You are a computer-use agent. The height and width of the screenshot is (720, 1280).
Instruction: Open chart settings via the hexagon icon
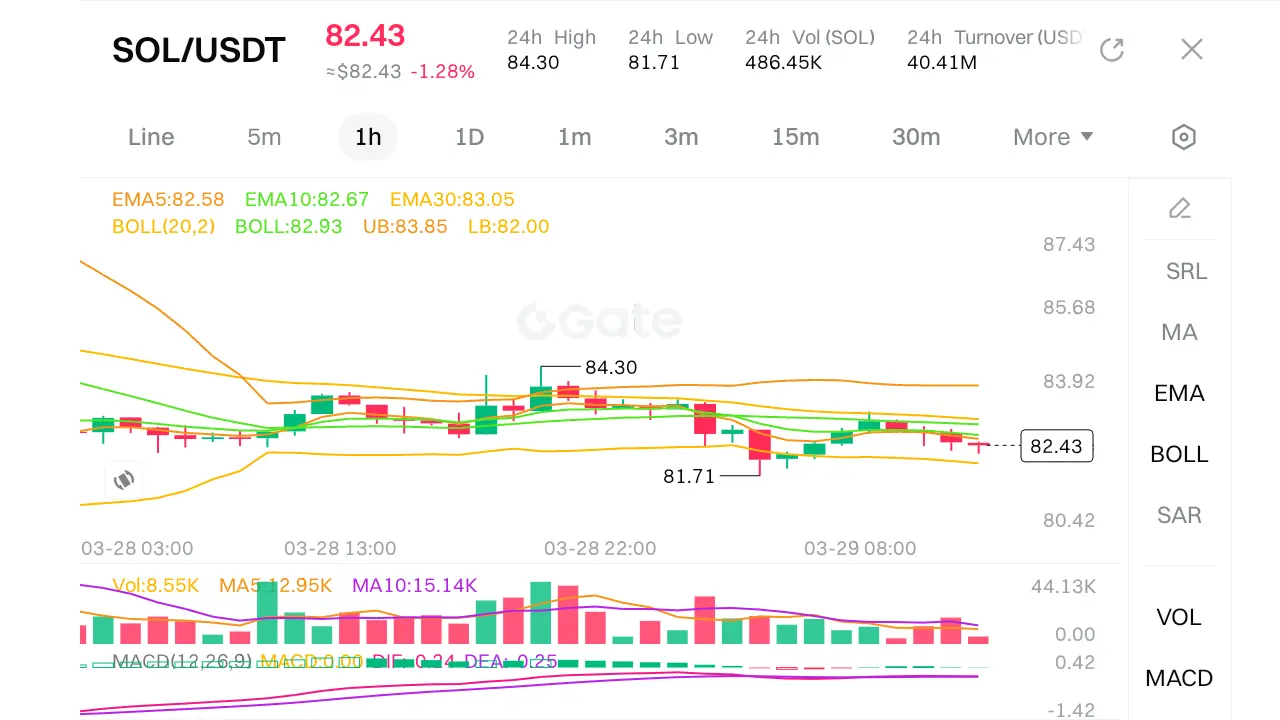tap(1184, 137)
